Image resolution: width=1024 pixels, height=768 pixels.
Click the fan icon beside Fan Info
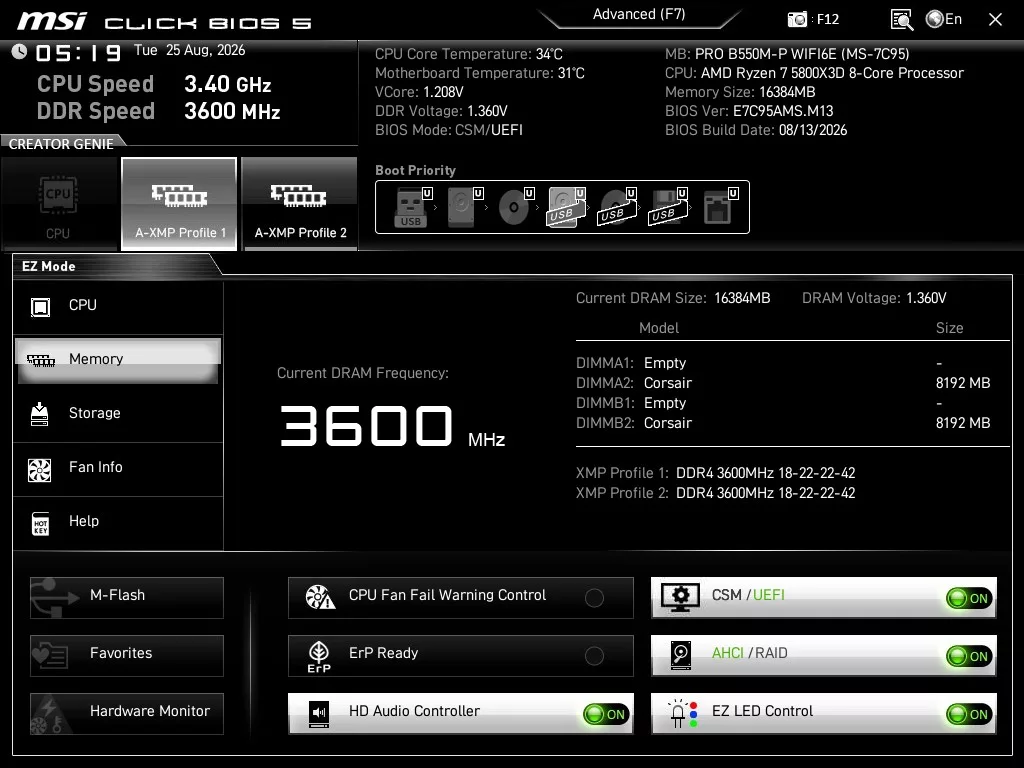[40, 470]
